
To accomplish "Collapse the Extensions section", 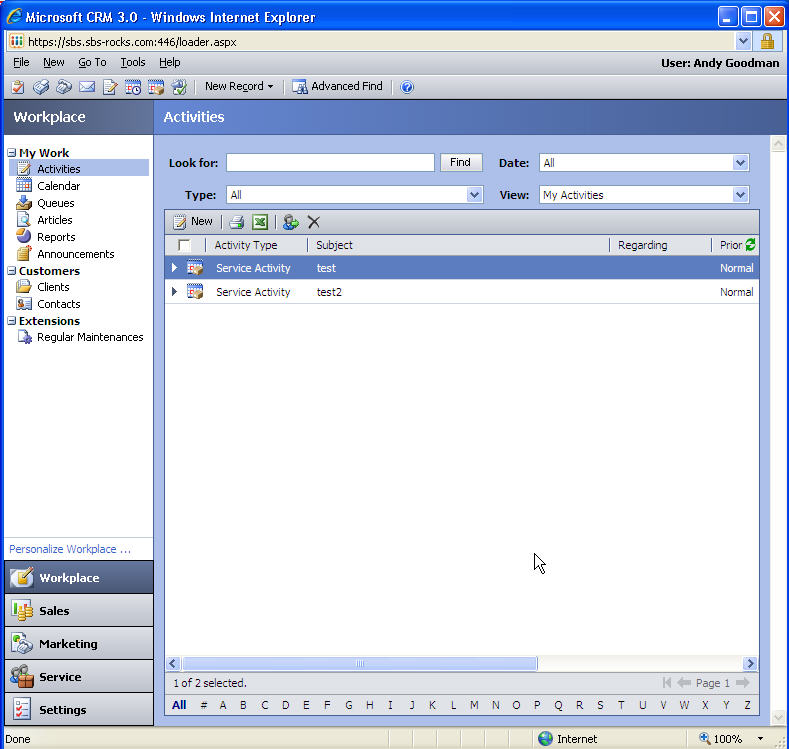I will 12,320.
